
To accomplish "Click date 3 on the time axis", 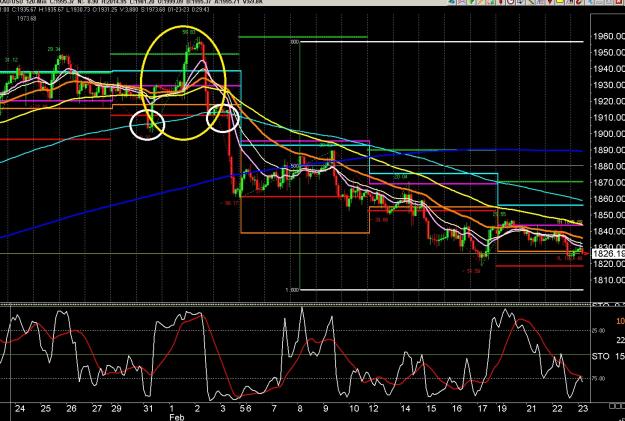I will pos(223,408).
